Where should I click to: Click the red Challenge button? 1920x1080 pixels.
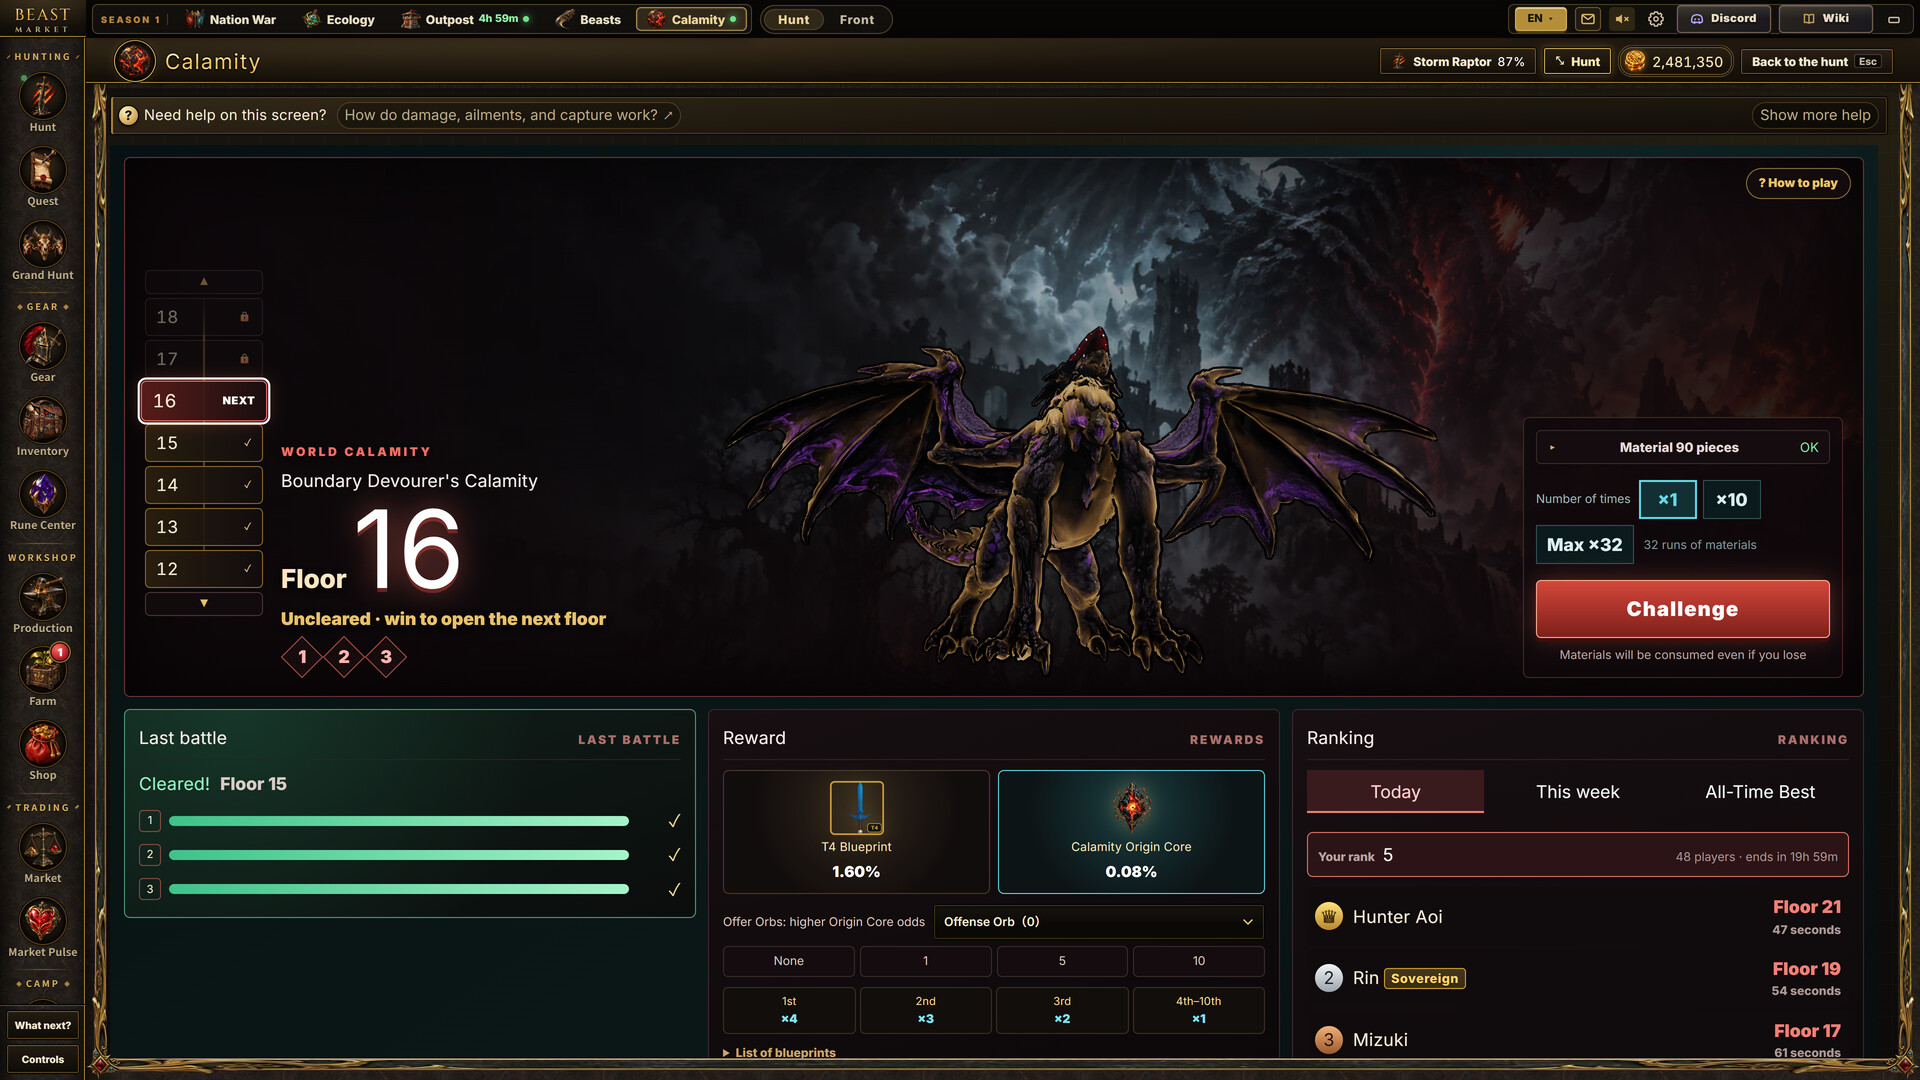pyautogui.click(x=1682, y=609)
